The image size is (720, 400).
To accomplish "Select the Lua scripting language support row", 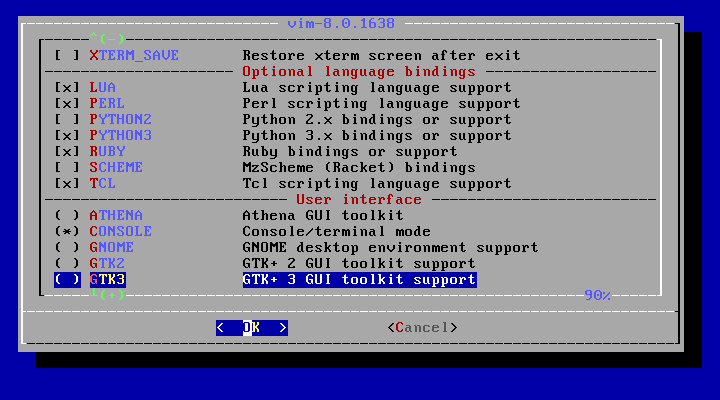I will click(x=350, y=88).
